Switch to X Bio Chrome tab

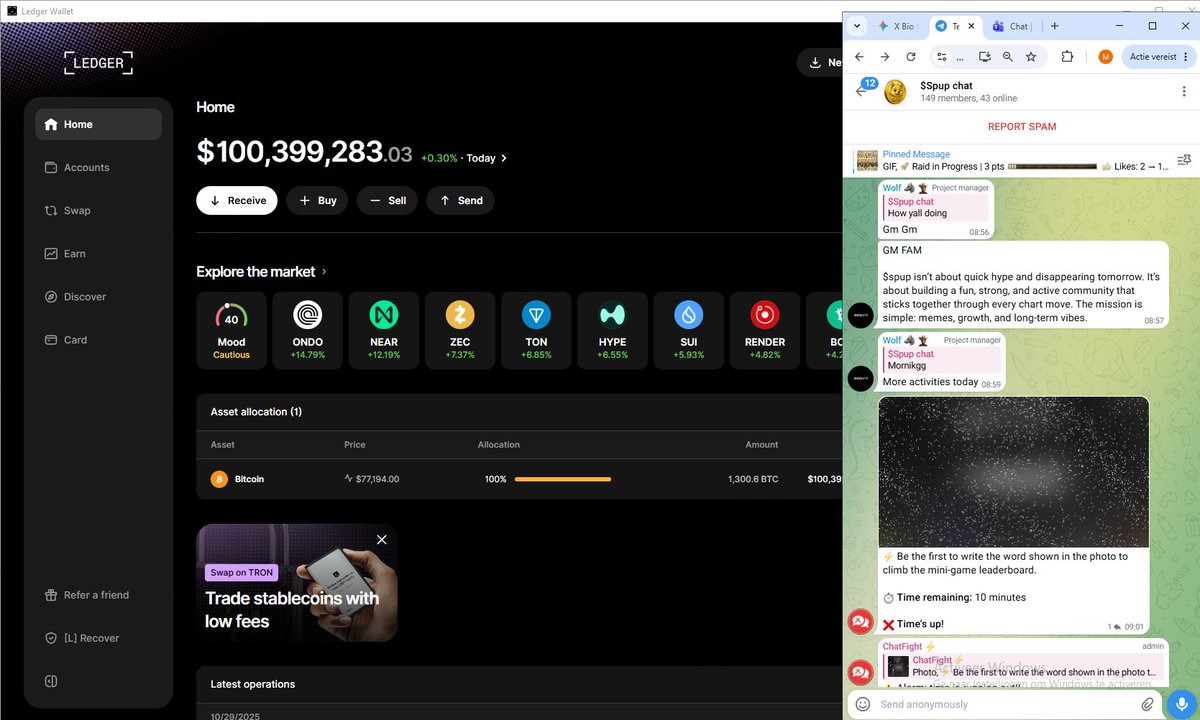point(898,26)
